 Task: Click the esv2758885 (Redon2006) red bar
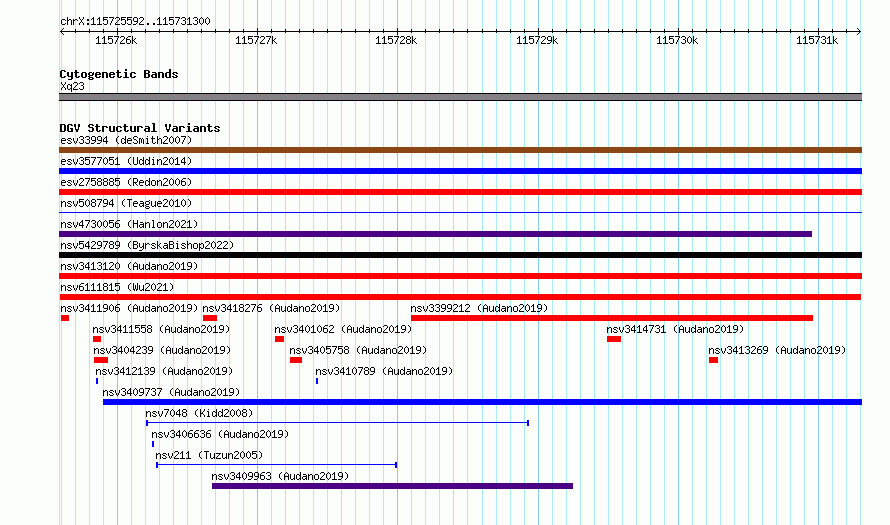point(460,192)
